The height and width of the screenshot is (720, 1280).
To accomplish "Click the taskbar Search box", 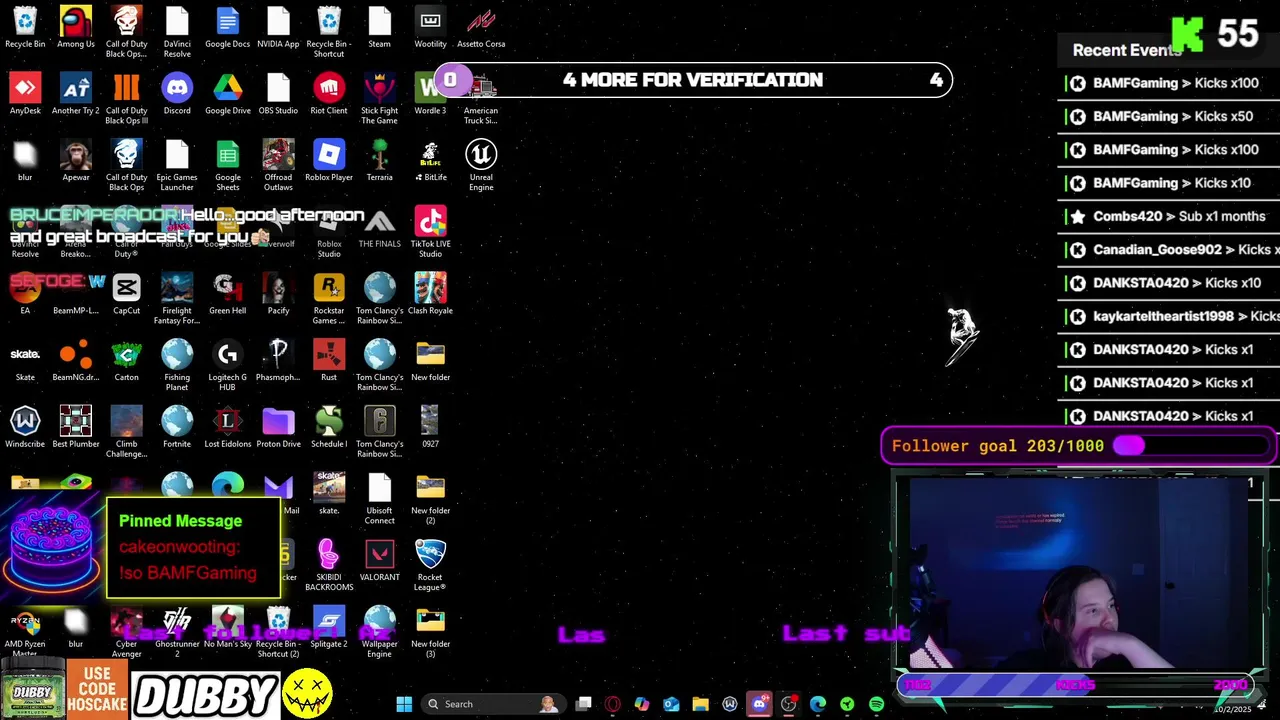I will 492,704.
